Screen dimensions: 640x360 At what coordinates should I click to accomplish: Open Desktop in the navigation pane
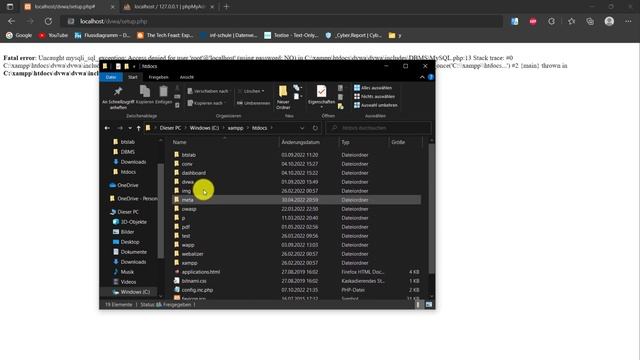point(130,242)
